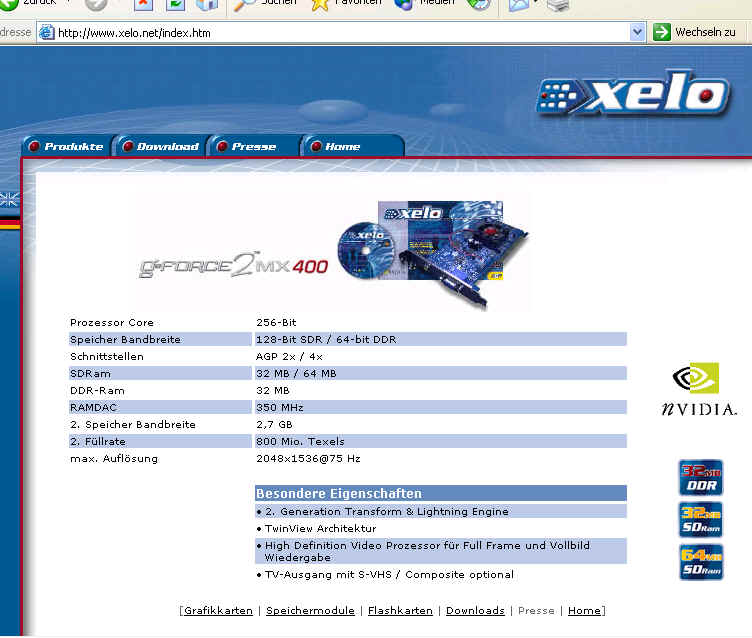Follow the Downloads footer link

point(475,611)
